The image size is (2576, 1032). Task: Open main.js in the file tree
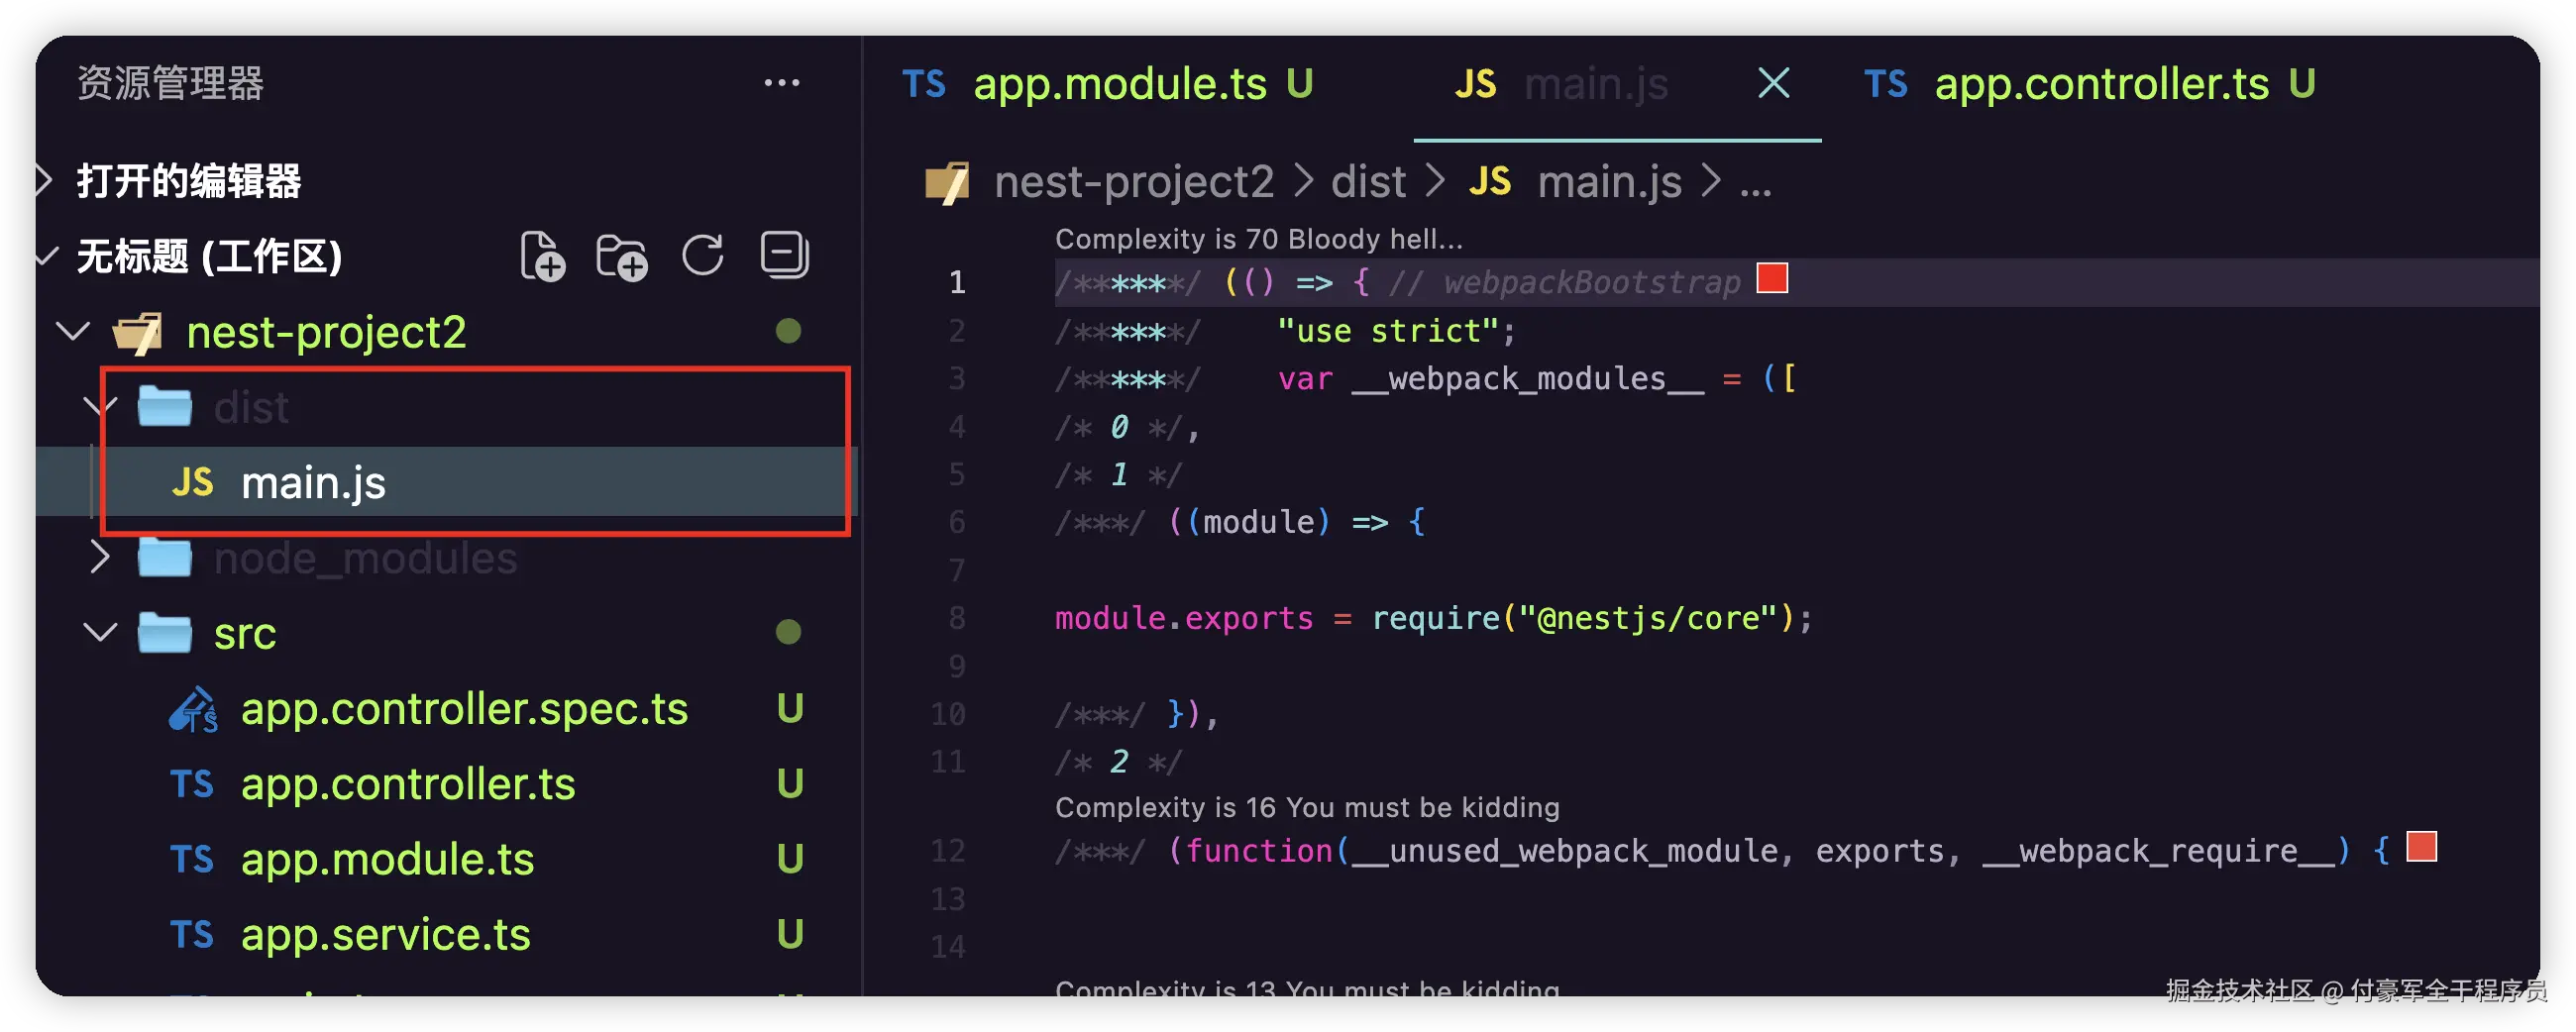[x=447, y=482]
